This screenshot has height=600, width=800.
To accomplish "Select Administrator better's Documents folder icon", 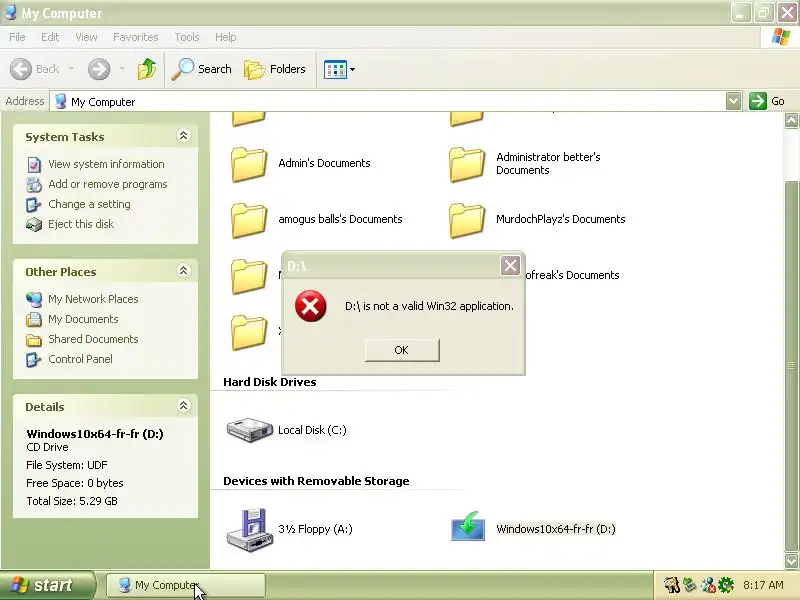I will coord(466,164).
